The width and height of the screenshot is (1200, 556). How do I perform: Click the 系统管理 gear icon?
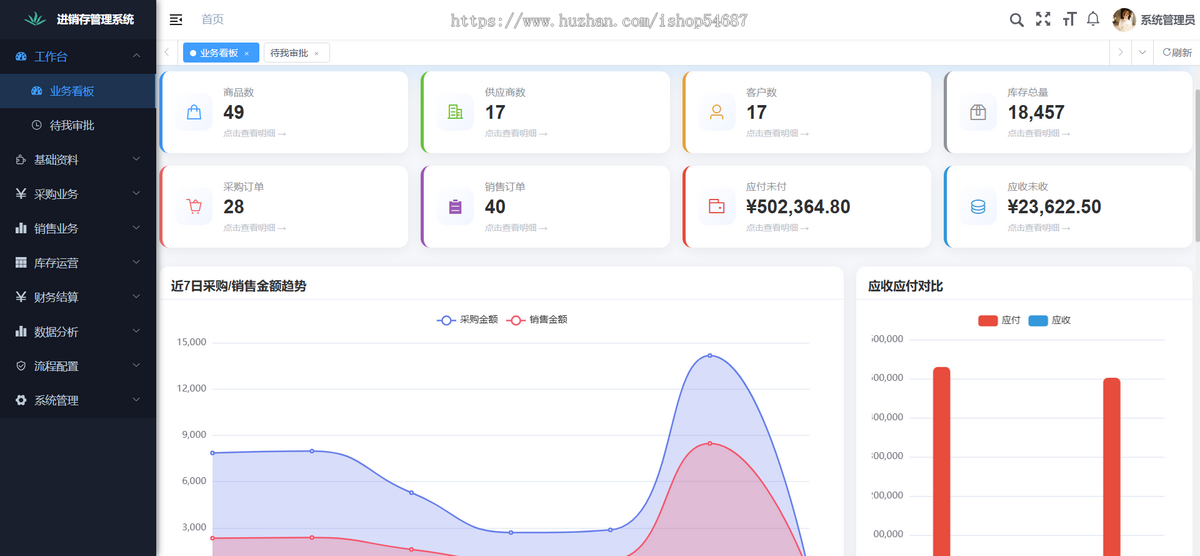coord(21,400)
